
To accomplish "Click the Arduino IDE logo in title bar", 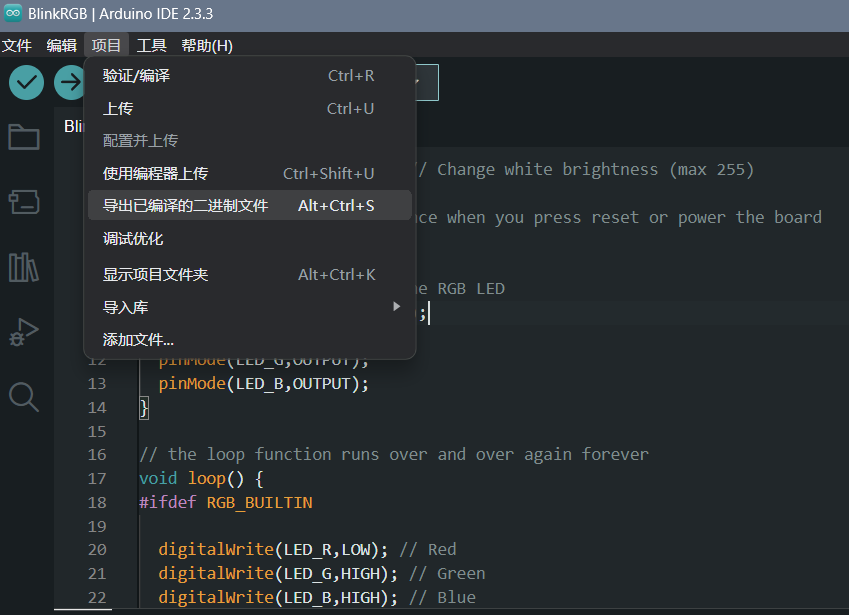I will coord(12,14).
